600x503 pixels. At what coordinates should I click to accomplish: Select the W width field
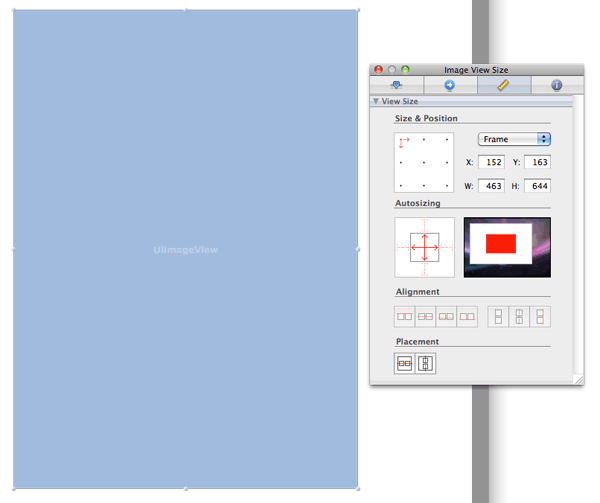(x=491, y=186)
